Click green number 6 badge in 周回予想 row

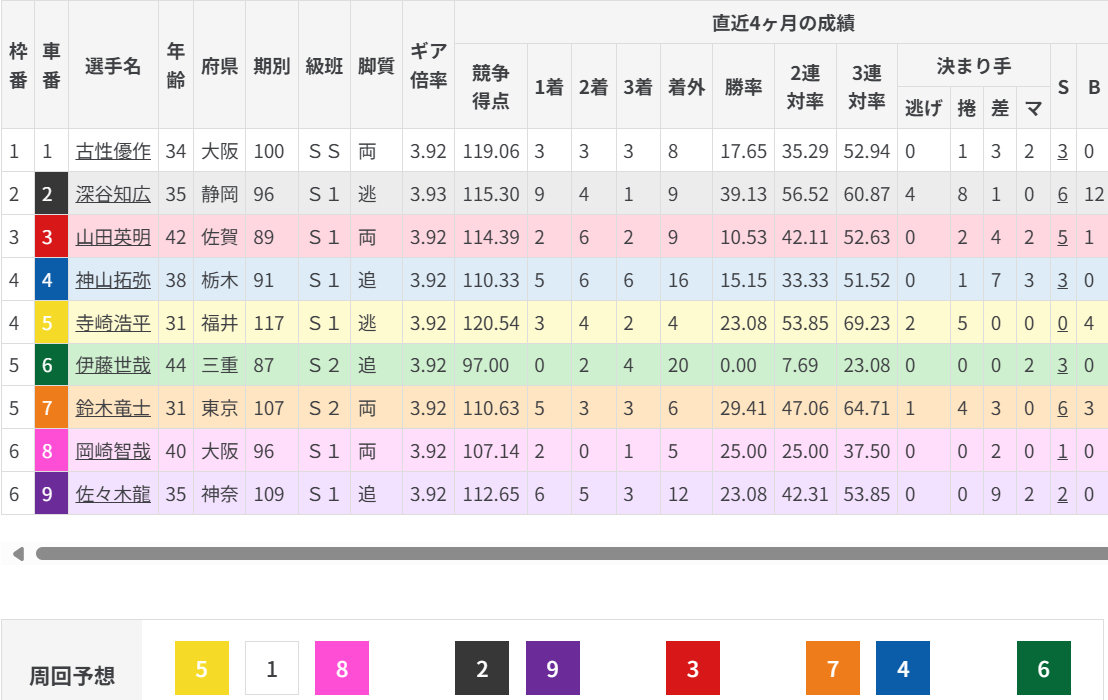click(x=1044, y=668)
